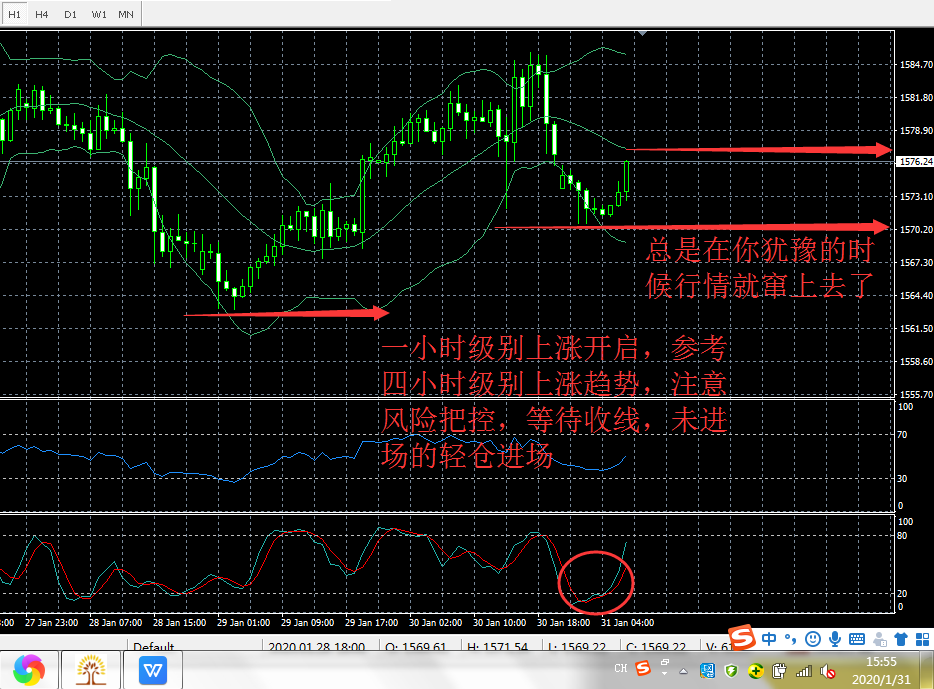Click the 2020.01.28 18:00 status bar field

pyautogui.click(x=317, y=647)
